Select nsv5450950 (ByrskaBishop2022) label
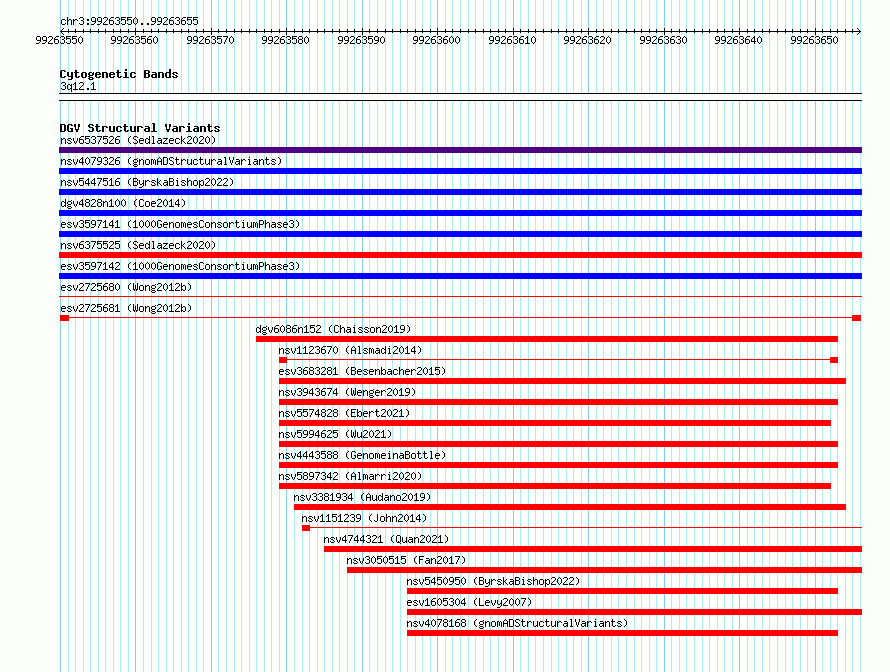The width and height of the screenshot is (890, 672). tap(493, 581)
